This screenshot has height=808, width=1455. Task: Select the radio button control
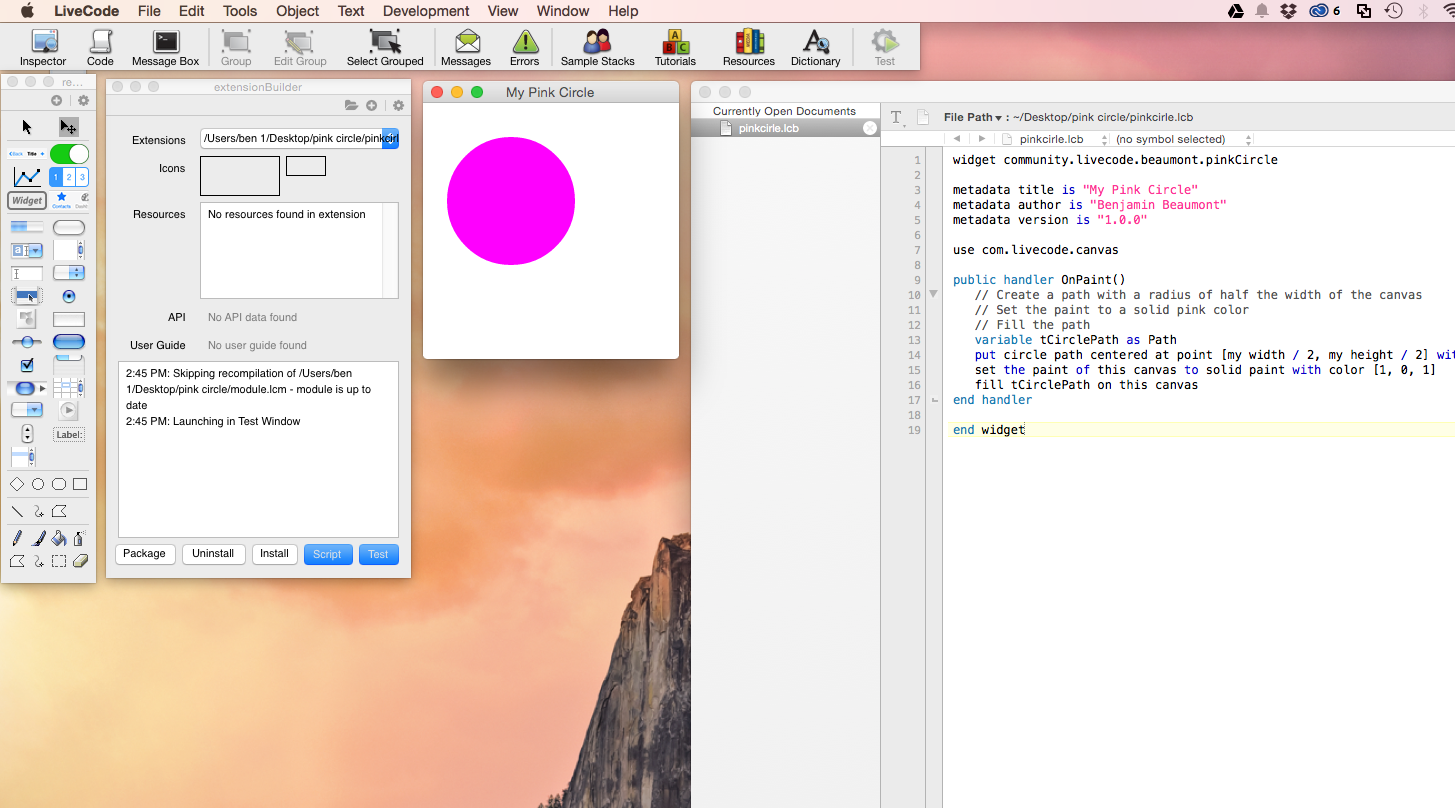pos(69,297)
